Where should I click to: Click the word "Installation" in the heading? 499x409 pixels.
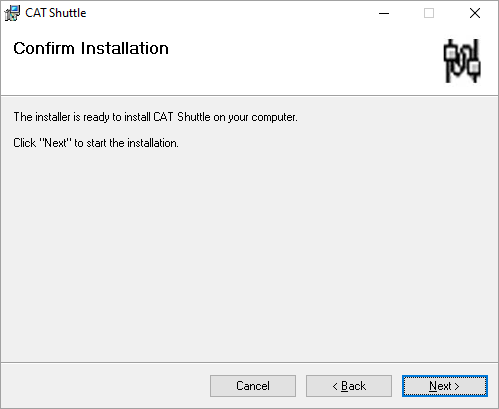(x=125, y=48)
